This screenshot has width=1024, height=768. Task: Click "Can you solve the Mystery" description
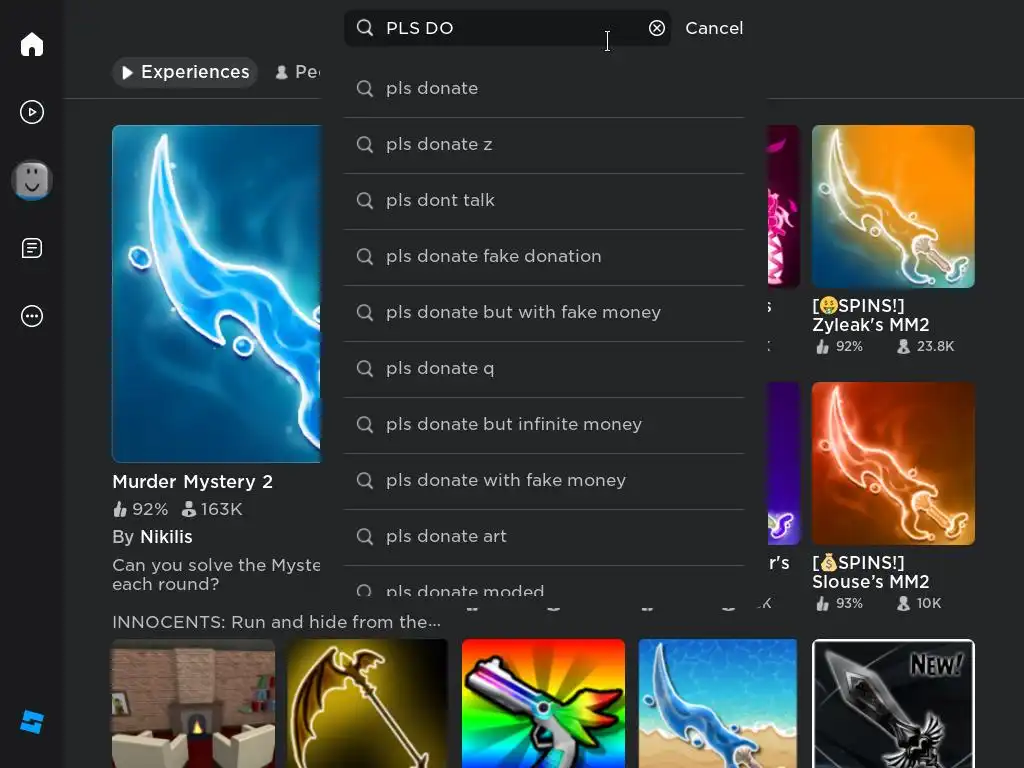pos(216,575)
